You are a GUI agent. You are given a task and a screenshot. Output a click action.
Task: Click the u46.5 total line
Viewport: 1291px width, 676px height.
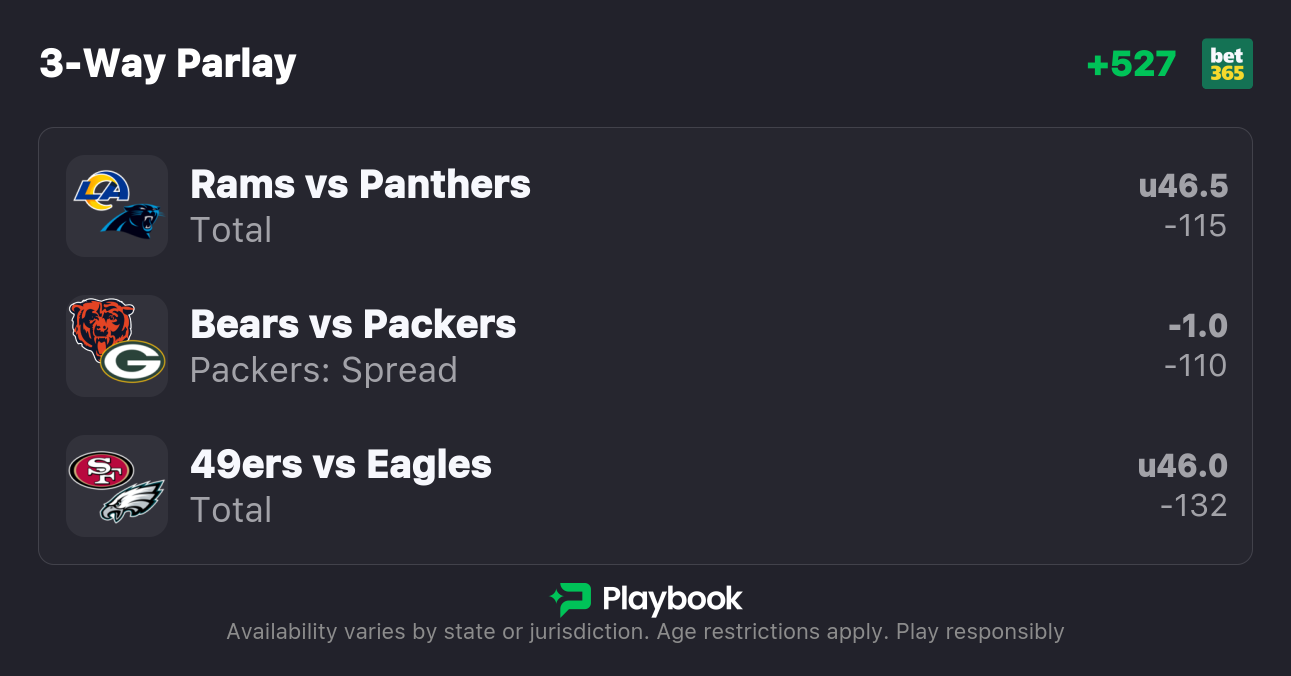click(1183, 186)
